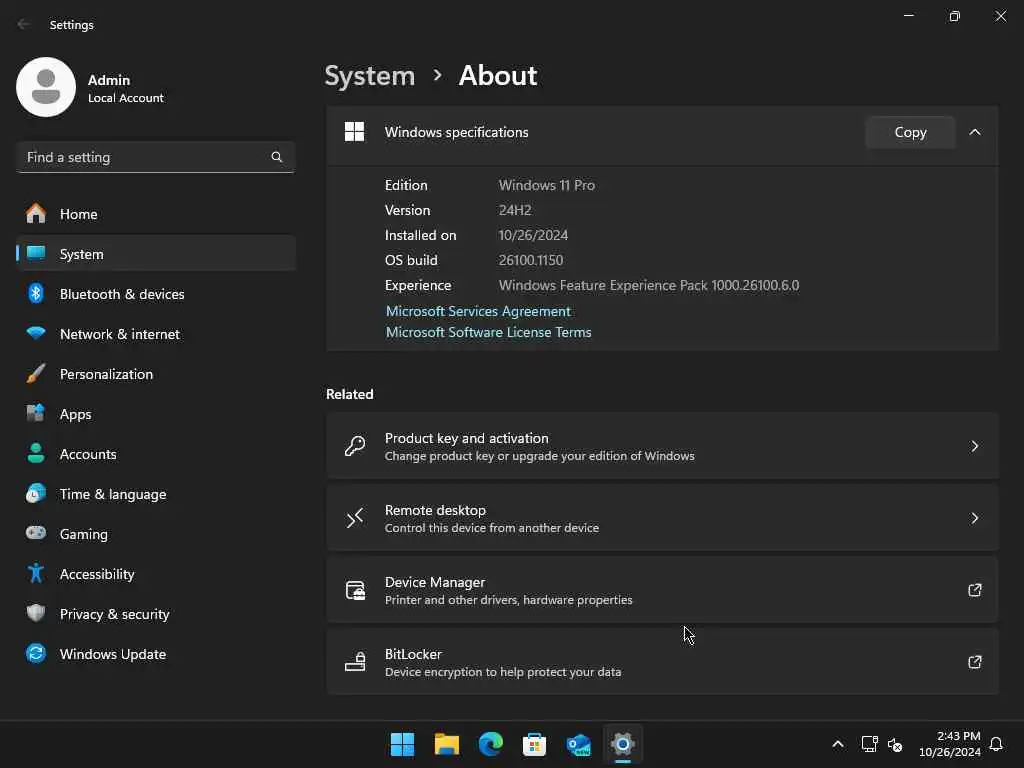Image resolution: width=1024 pixels, height=768 pixels.
Task: Click the Time & language globe-clock icon
Action: (x=36, y=493)
